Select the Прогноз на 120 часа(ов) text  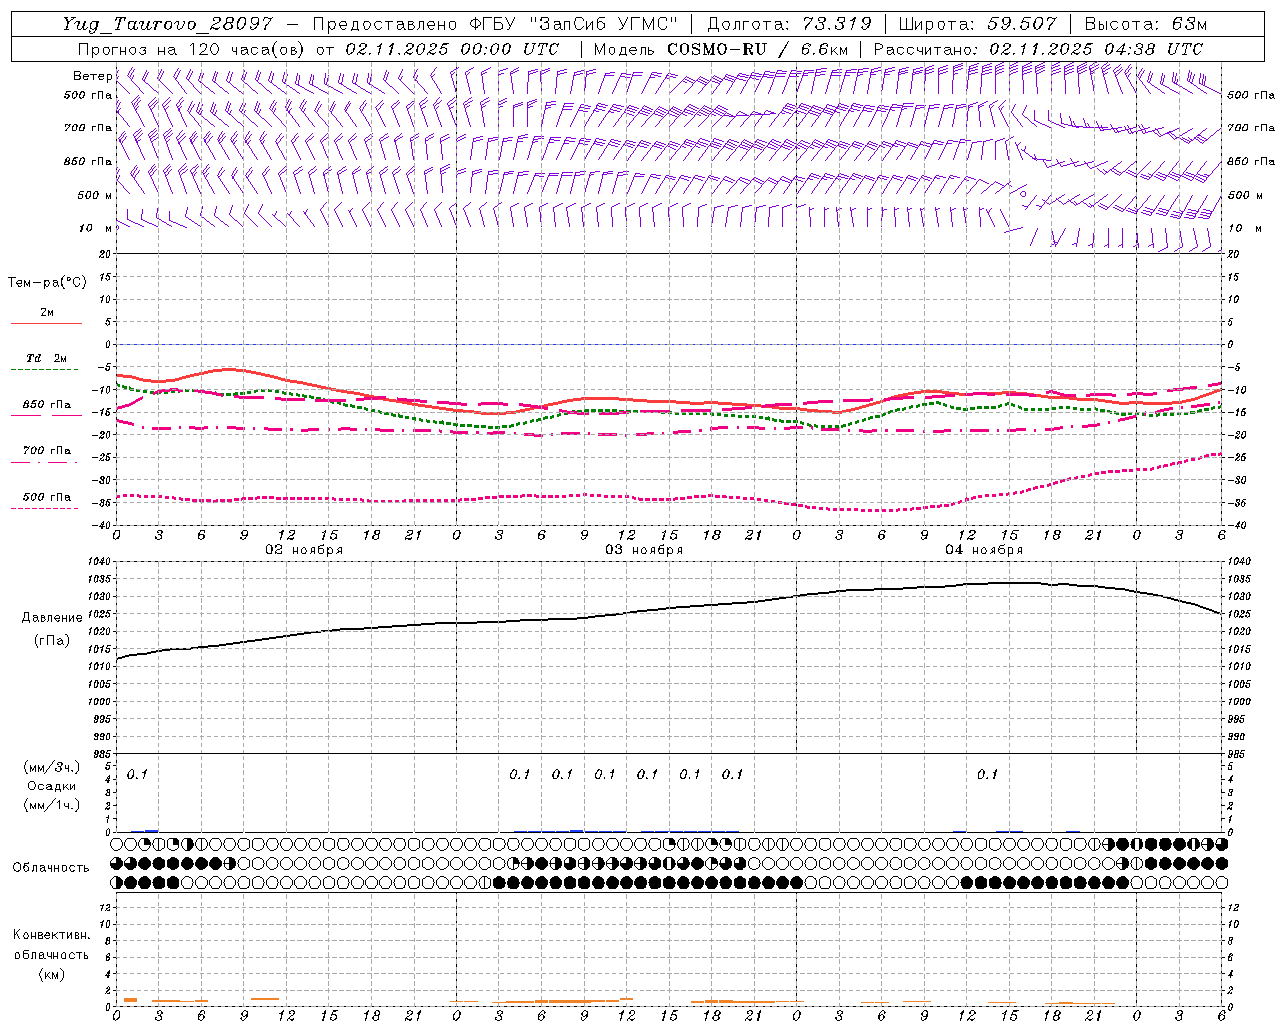(192, 49)
